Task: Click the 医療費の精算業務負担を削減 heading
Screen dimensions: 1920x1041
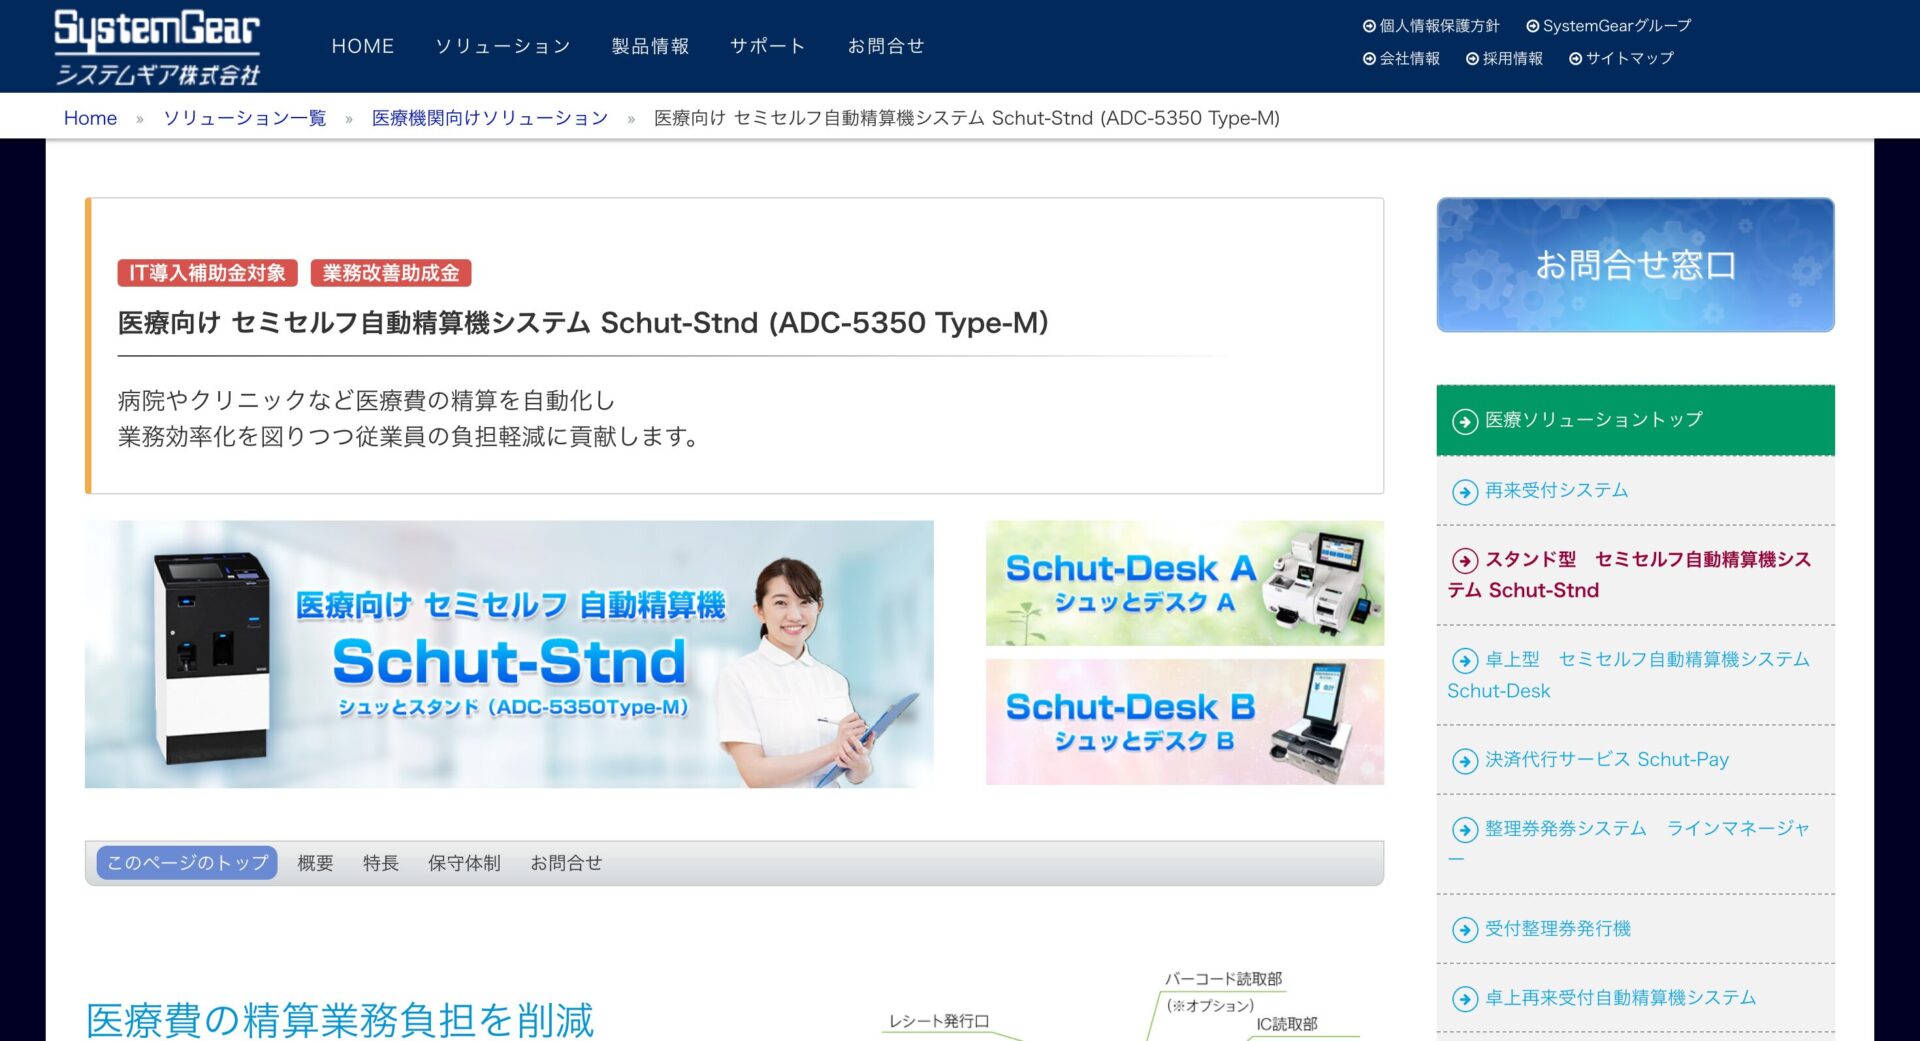Action: click(x=340, y=1020)
